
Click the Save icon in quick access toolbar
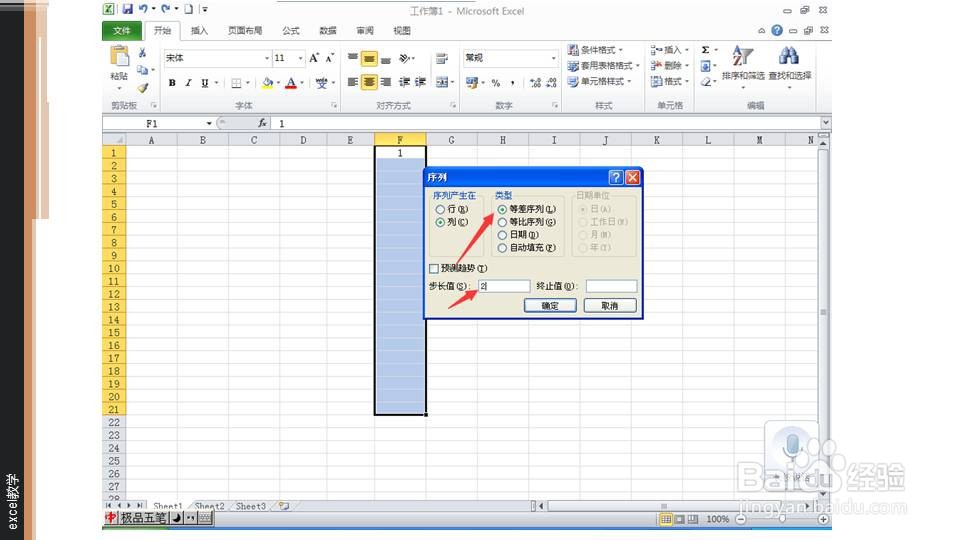click(127, 9)
